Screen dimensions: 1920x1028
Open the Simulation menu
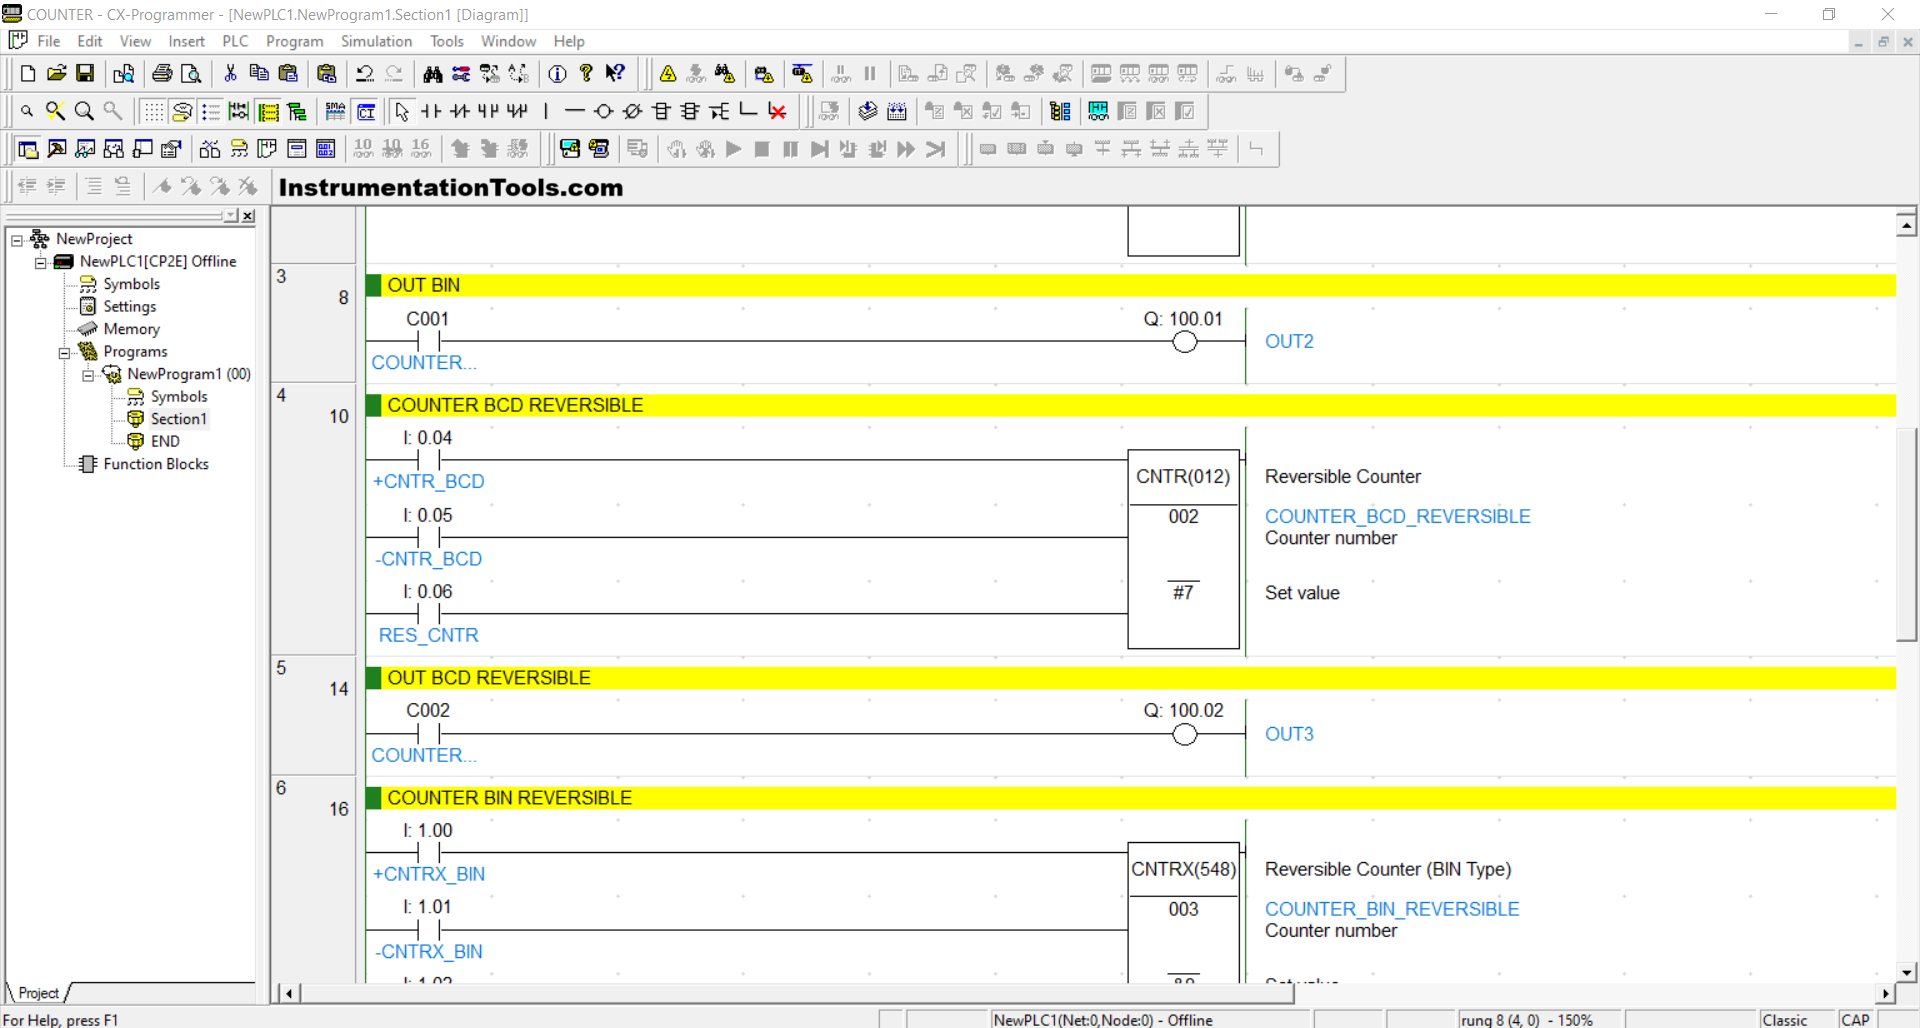coord(376,41)
